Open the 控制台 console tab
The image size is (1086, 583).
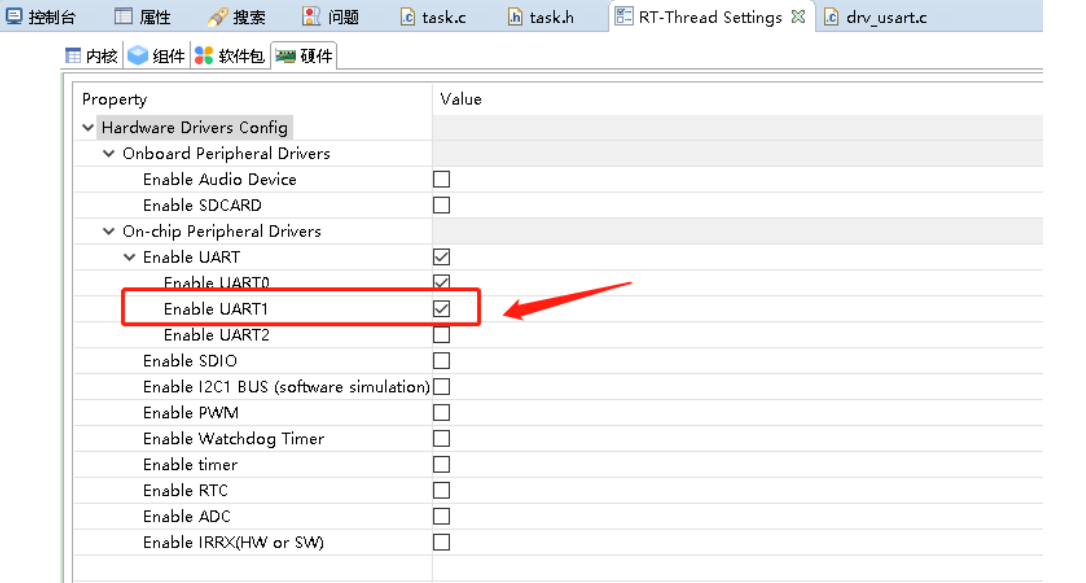click(40, 17)
